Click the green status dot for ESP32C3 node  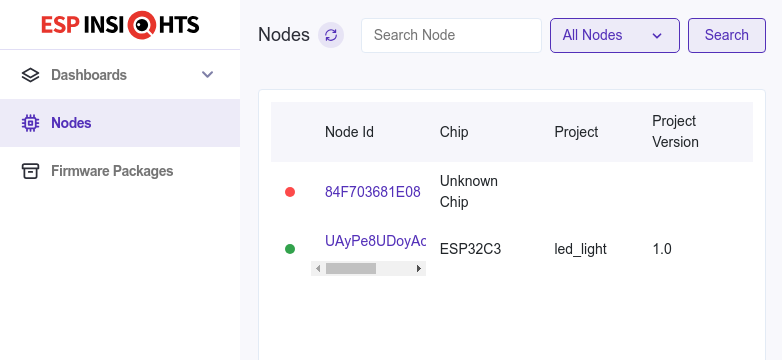(x=290, y=249)
